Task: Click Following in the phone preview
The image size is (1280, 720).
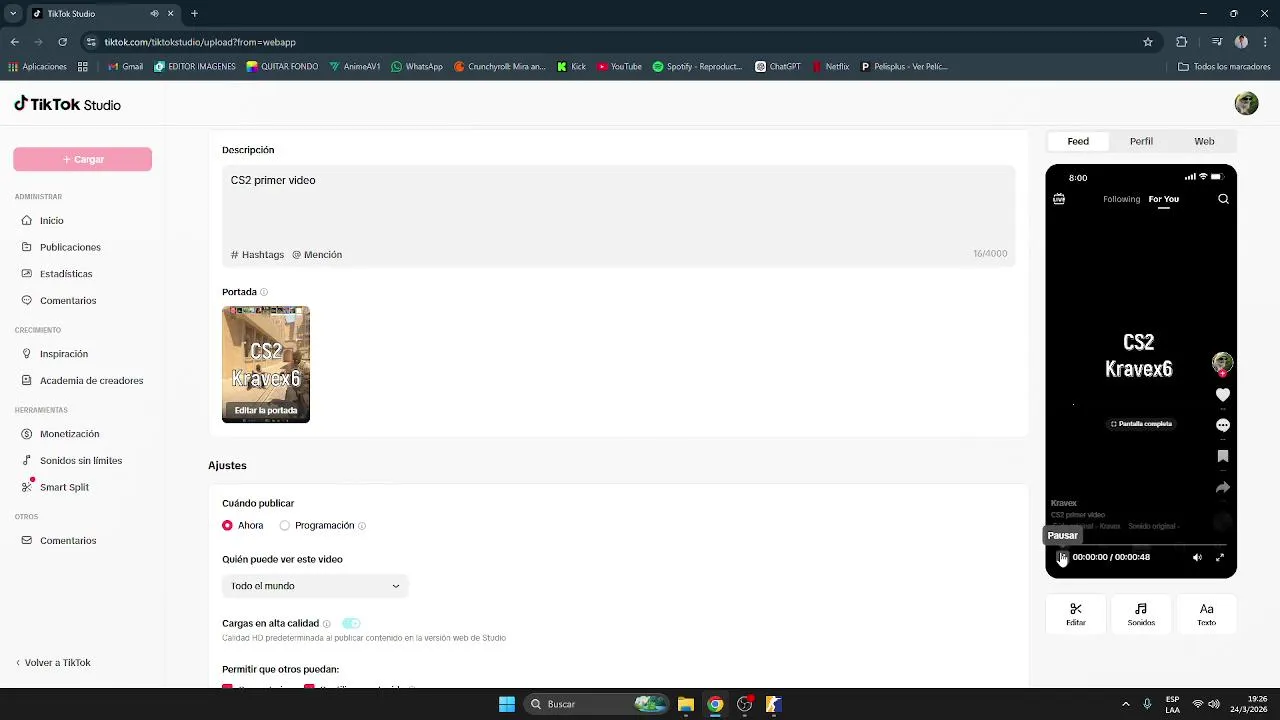Action: click(x=1121, y=199)
